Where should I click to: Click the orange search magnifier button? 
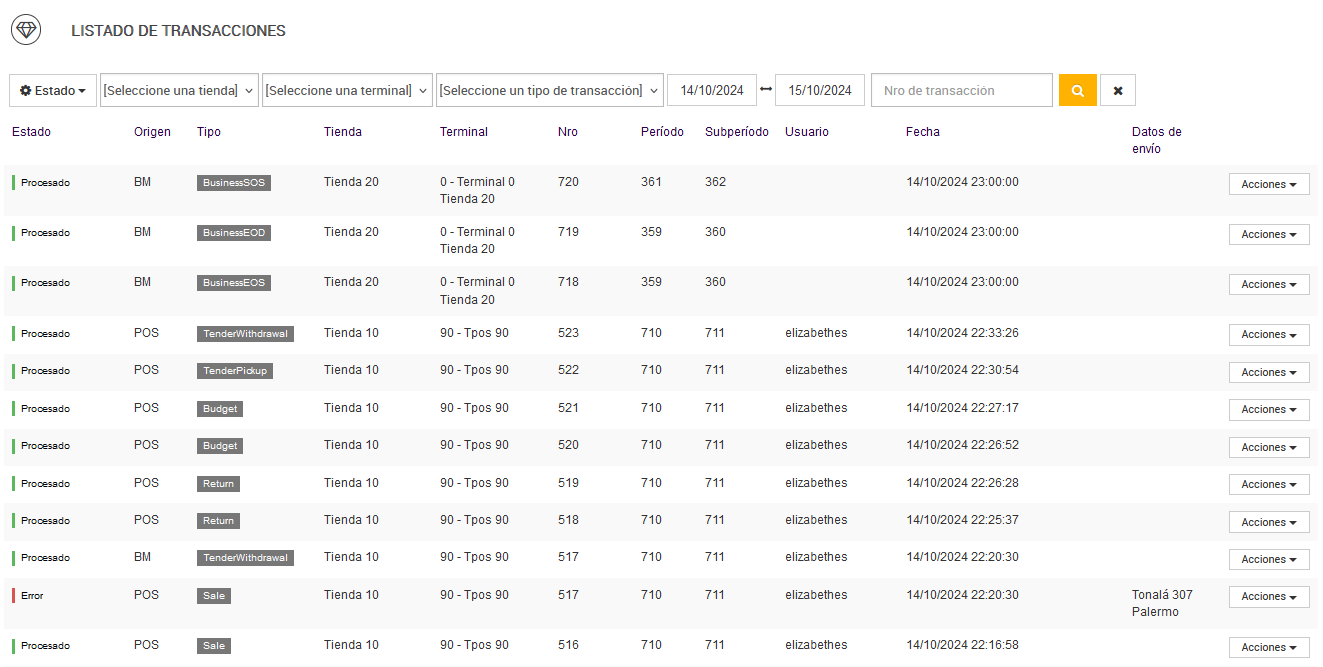1077,90
